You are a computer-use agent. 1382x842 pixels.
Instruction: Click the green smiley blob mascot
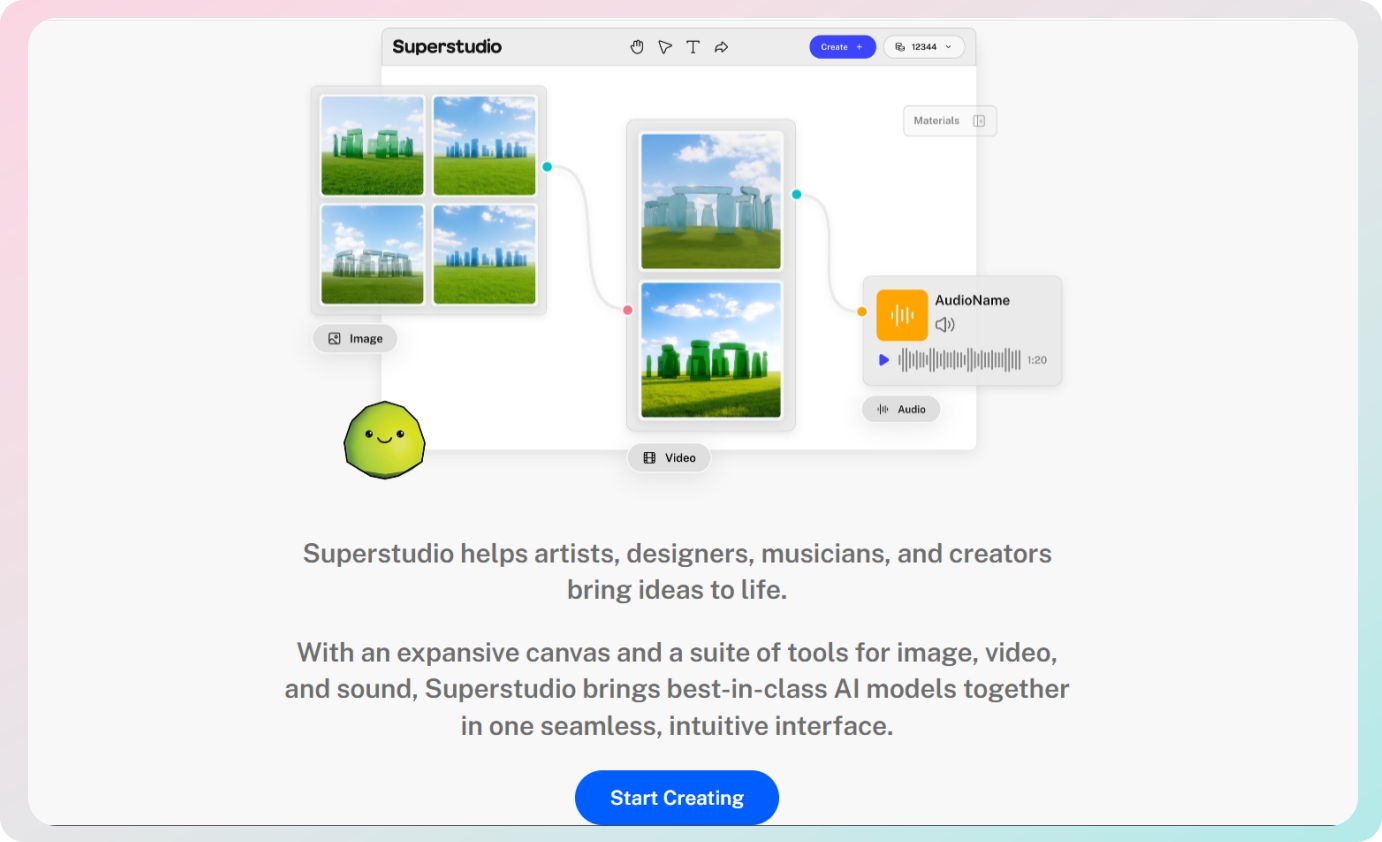point(385,439)
